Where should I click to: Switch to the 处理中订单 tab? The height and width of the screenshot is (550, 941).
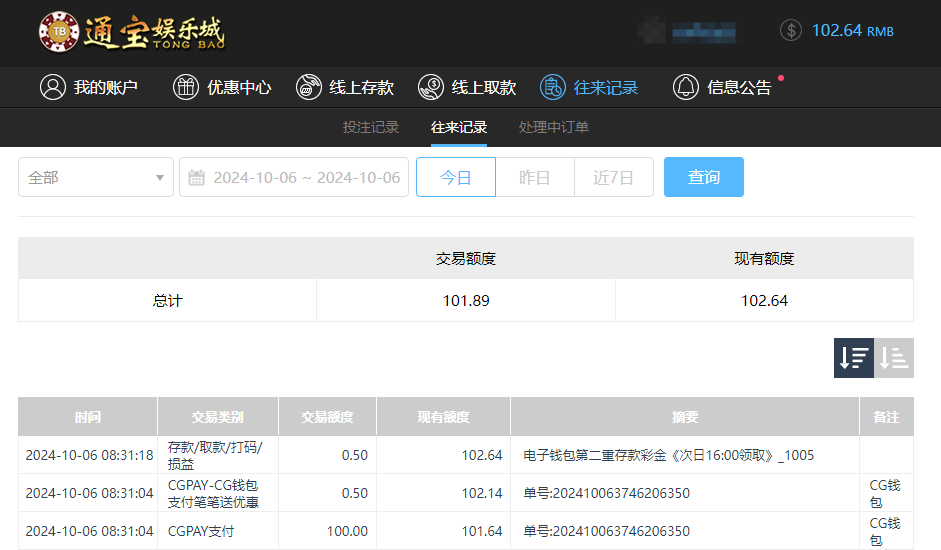click(554, 127)
